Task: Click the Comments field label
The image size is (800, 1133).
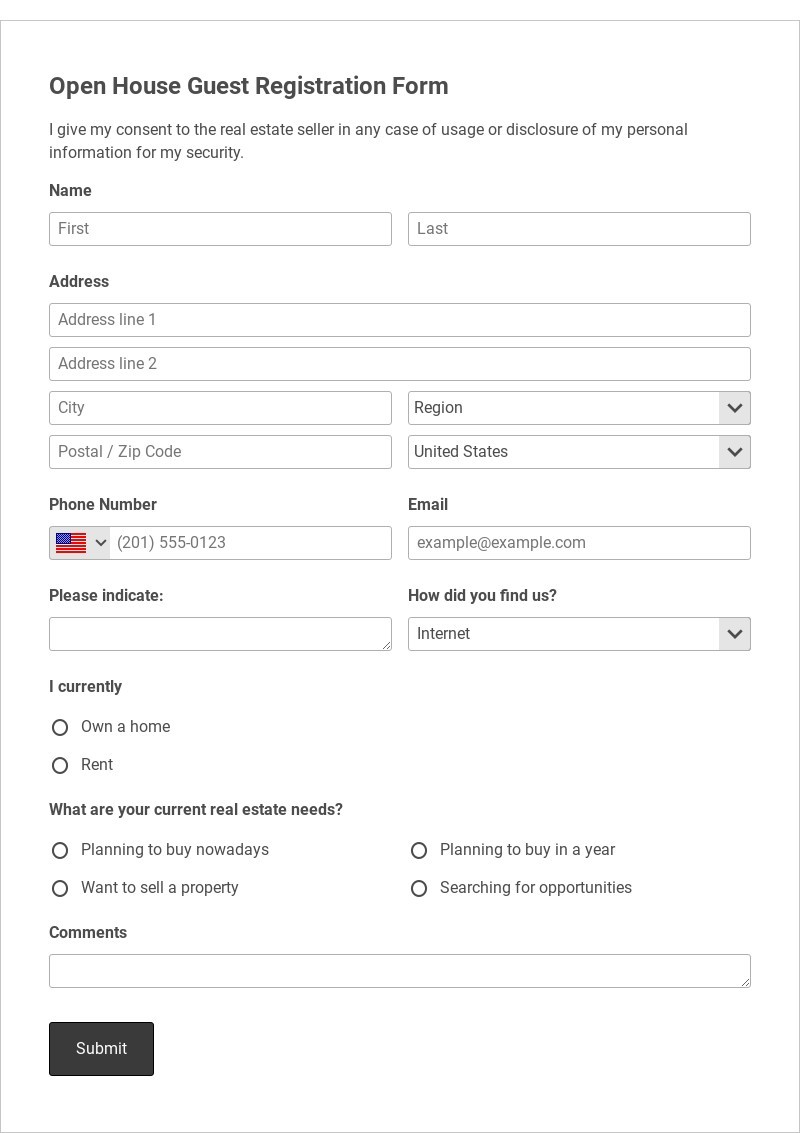Action: point(88,933)
